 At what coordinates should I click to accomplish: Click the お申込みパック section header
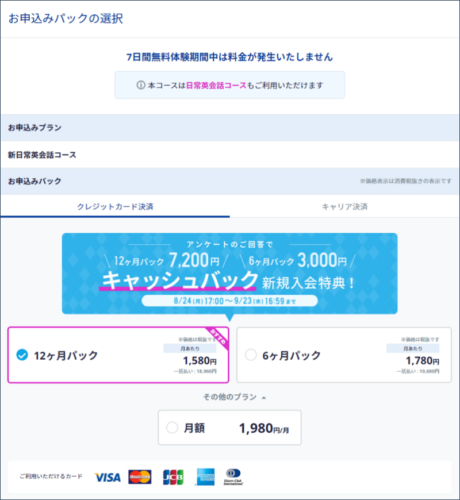pyautogui.click(x=230, y=181)
